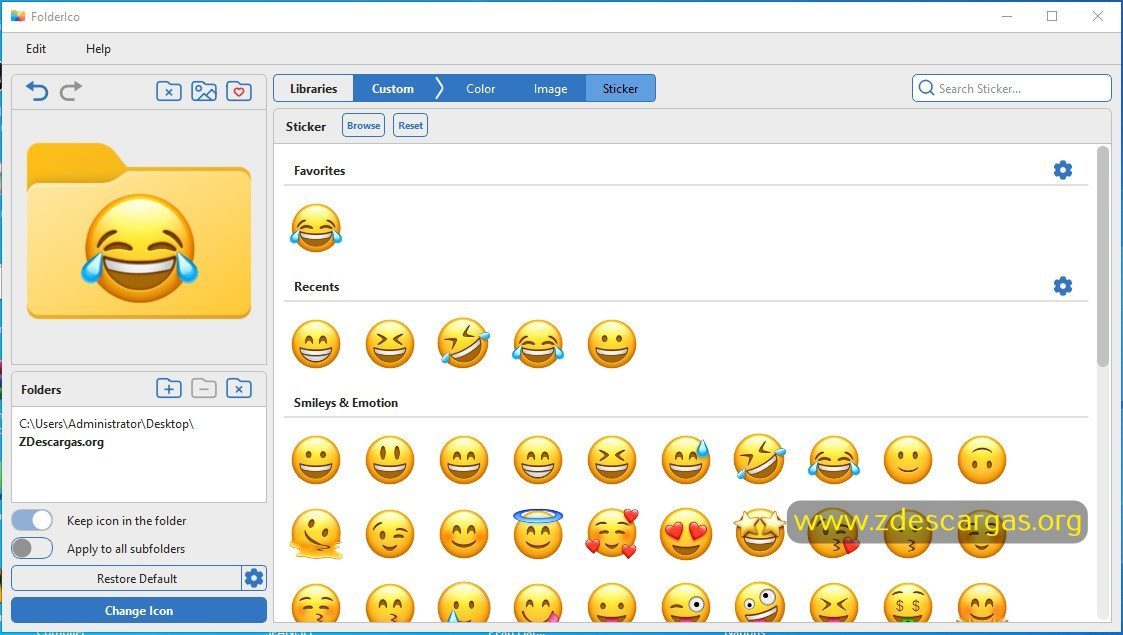This screenshot has width=1123, height=635.
Task: Open the Color tab
Action: click(481, 88)
